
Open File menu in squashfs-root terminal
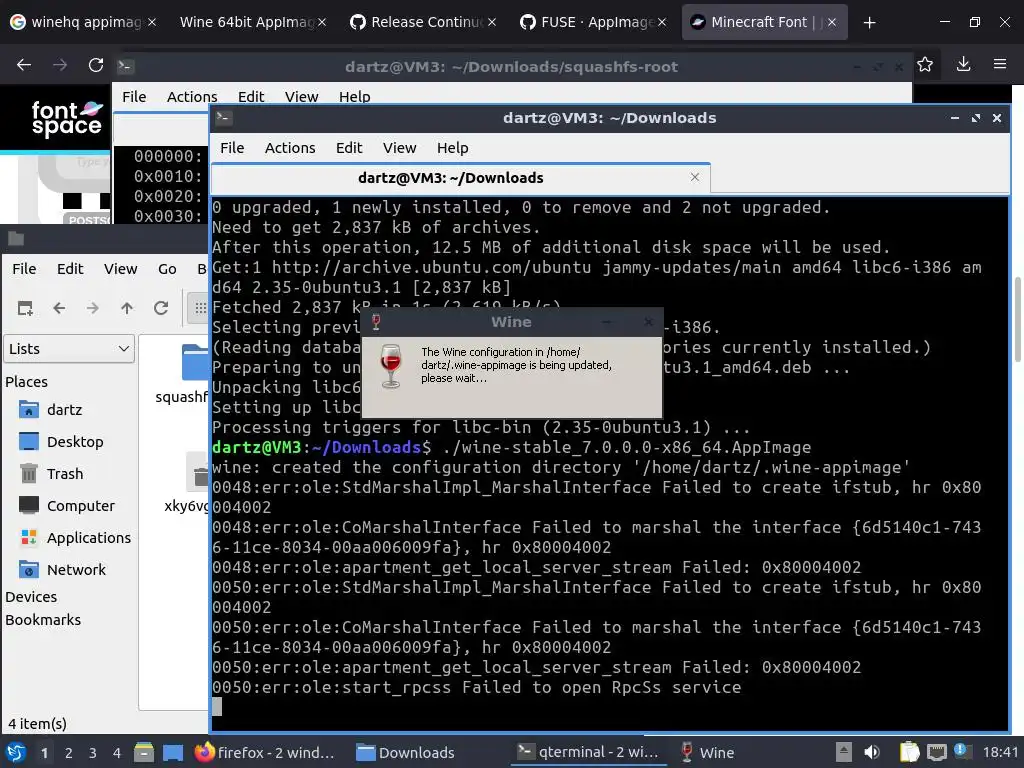134,97
